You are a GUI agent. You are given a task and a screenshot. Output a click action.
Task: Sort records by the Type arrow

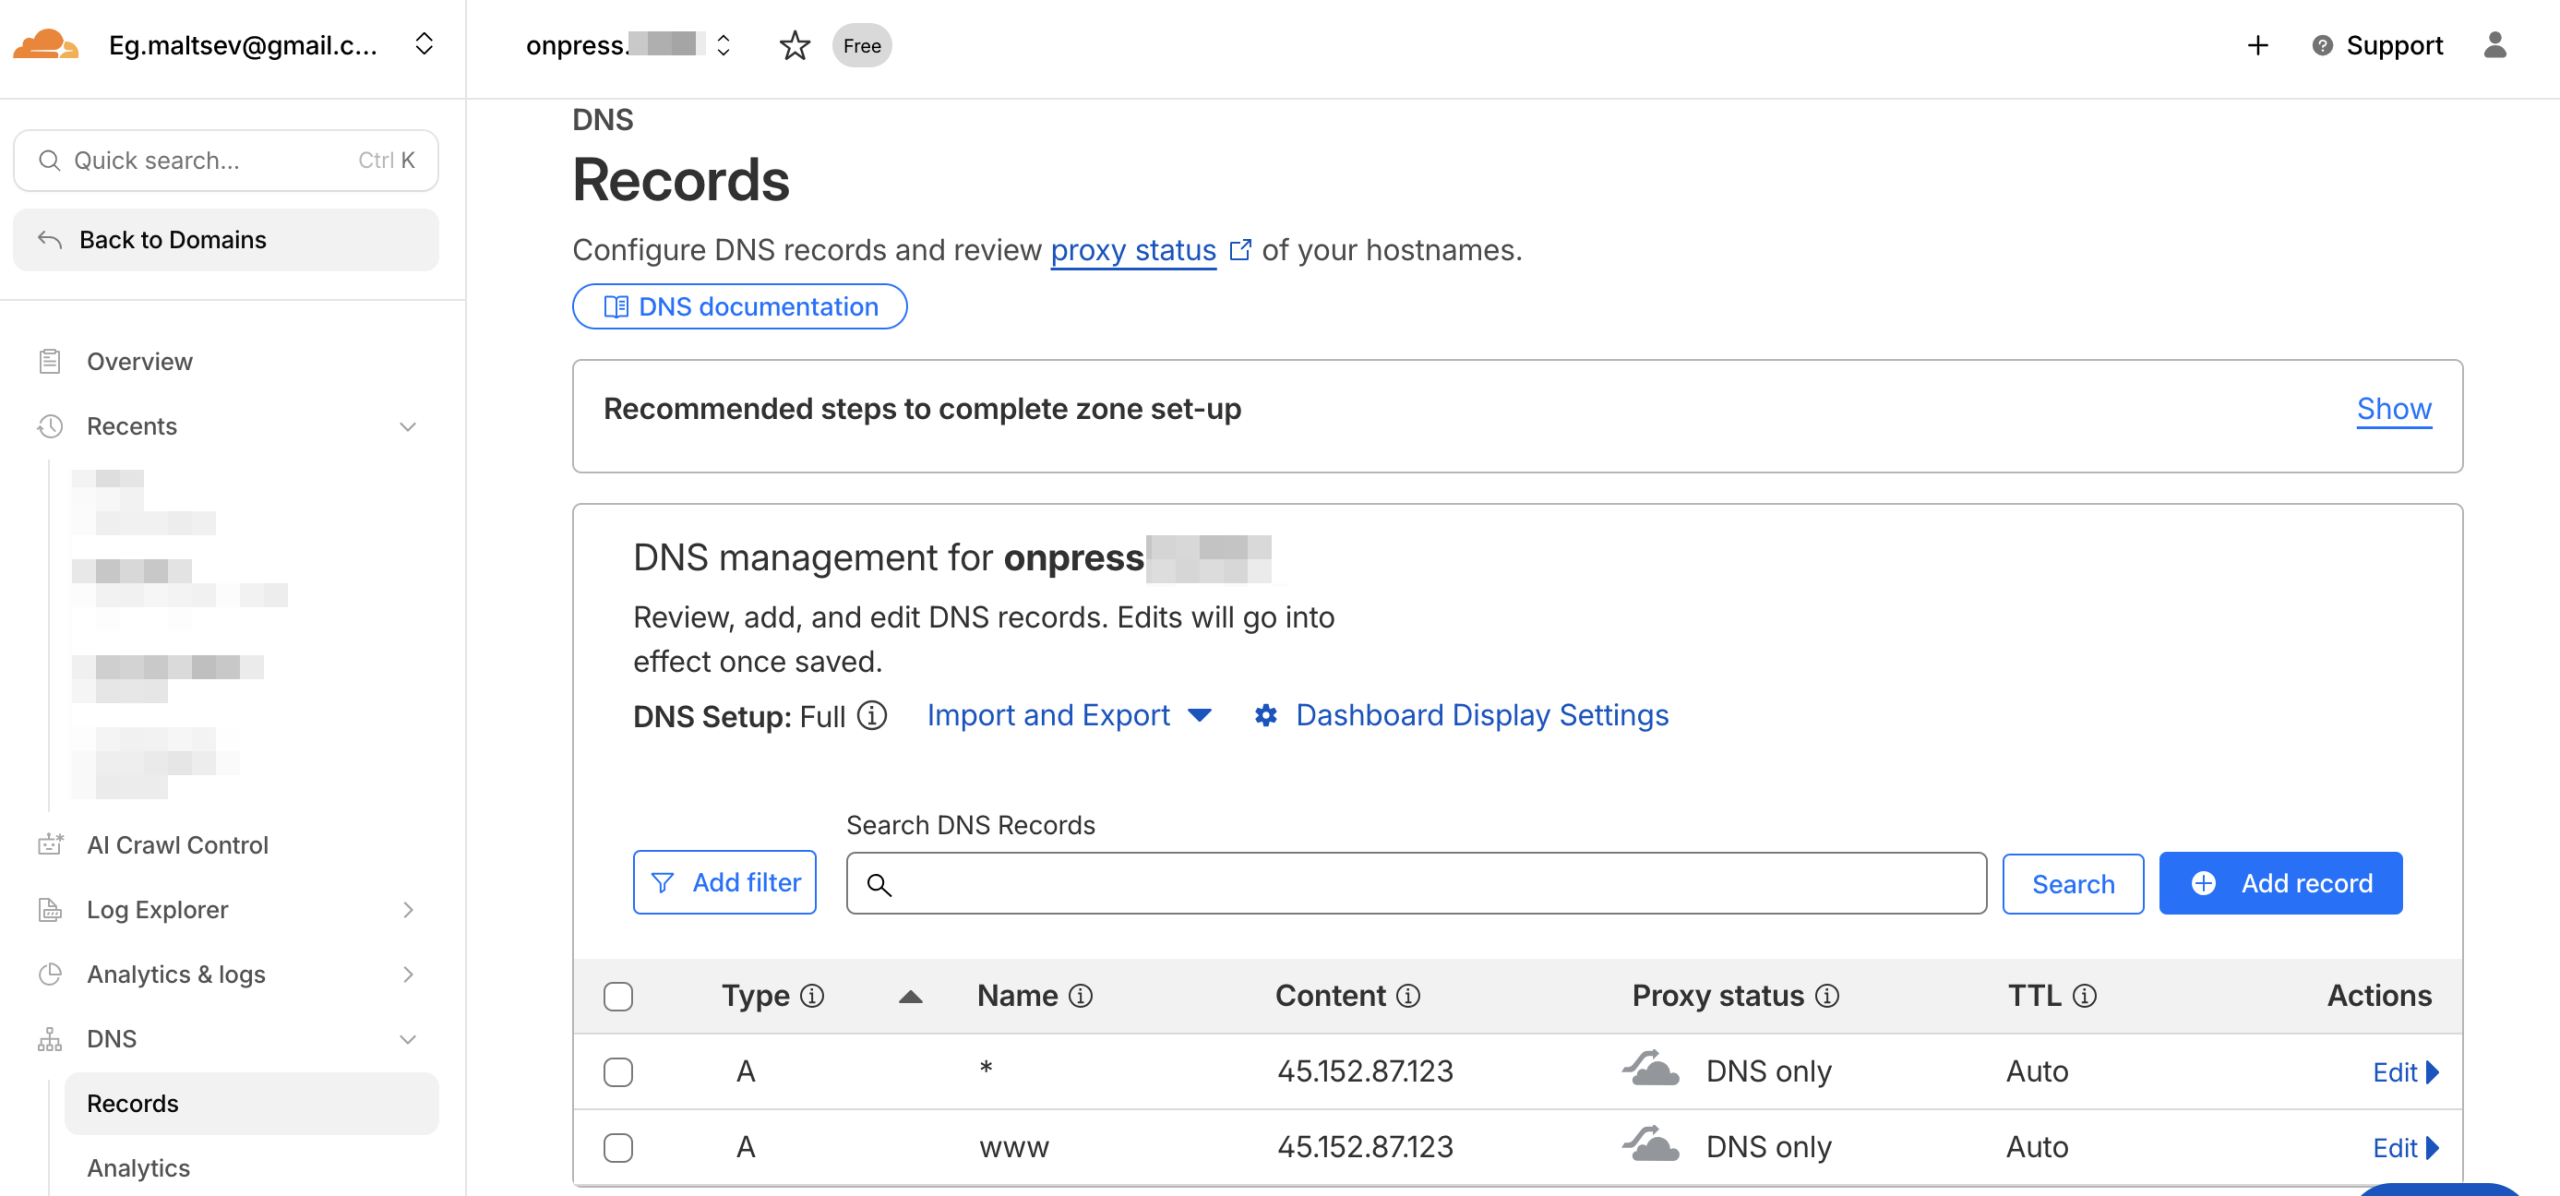pos(910,996)
